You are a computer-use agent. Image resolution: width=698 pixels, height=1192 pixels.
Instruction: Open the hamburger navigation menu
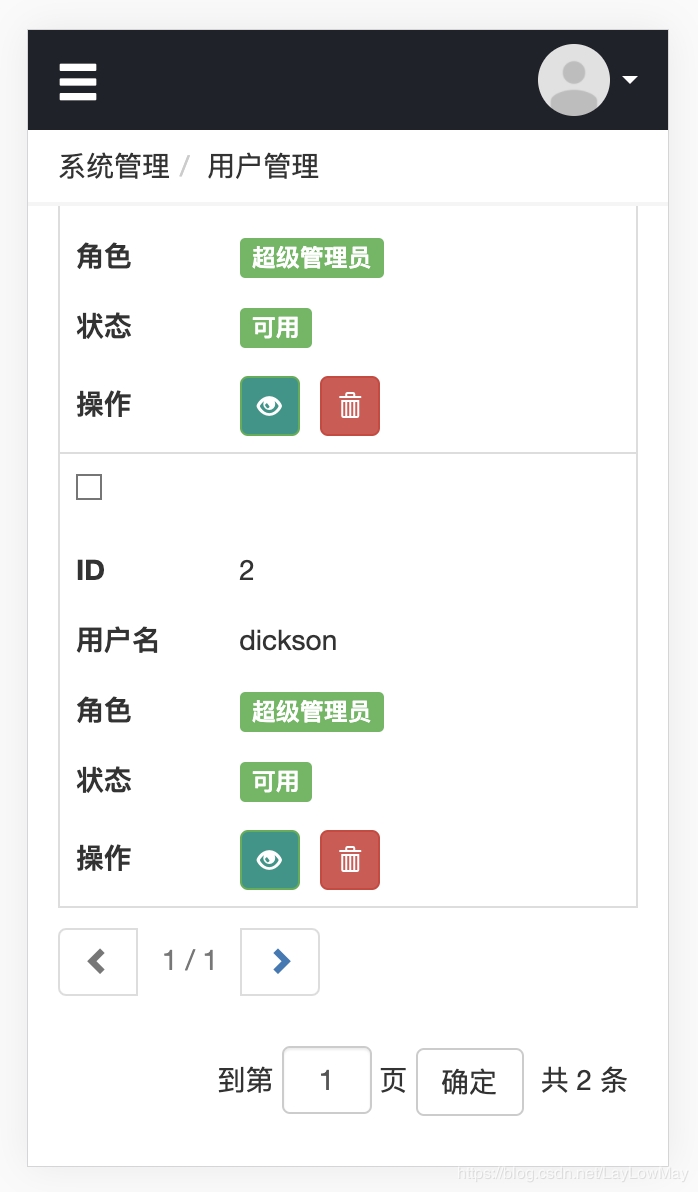(78, 82)
